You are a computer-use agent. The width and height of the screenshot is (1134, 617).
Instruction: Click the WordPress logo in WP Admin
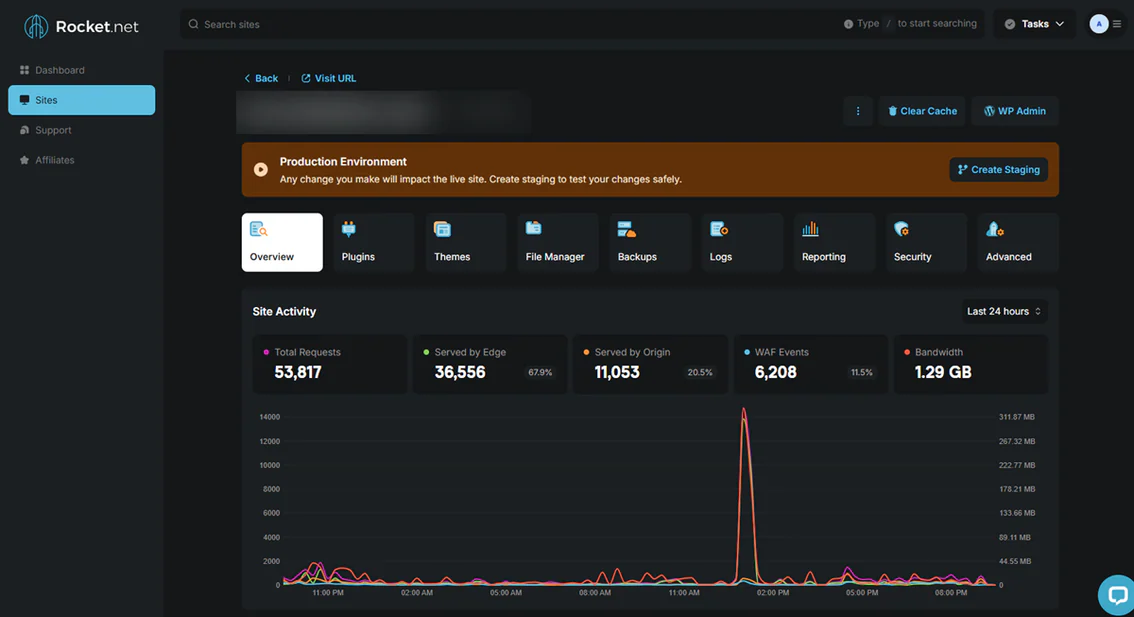pyautogui.click(x=989, y=111)
